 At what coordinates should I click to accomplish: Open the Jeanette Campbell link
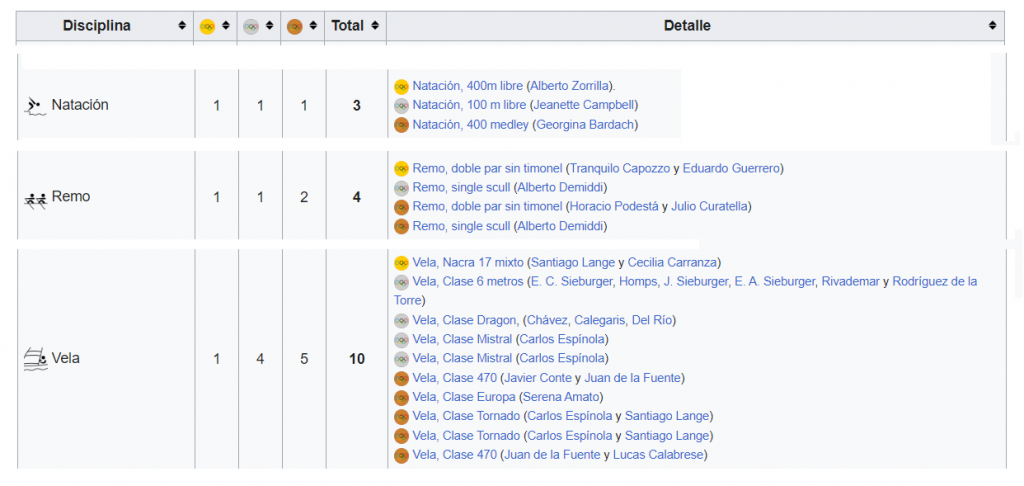pos(584,105)
